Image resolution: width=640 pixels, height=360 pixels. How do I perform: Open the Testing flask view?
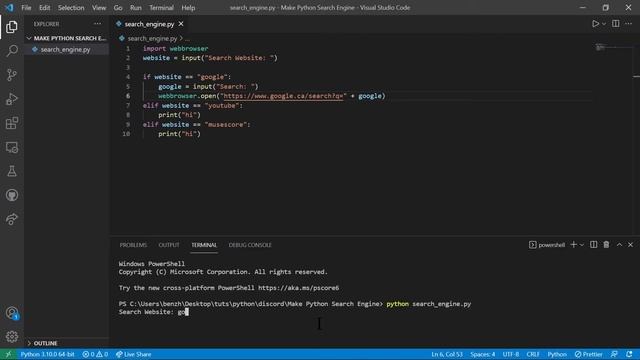[x=11, y=171]
